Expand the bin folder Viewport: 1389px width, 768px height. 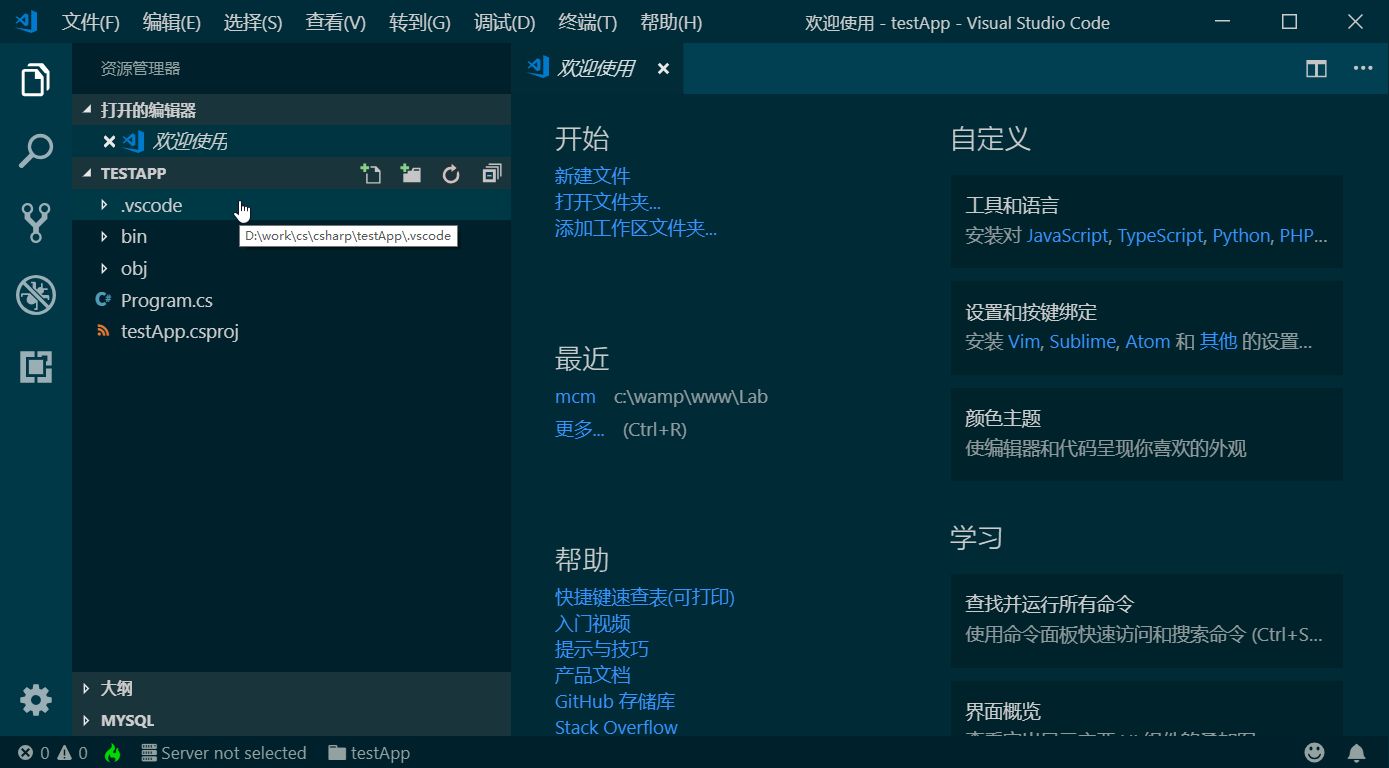coord(133,237)
